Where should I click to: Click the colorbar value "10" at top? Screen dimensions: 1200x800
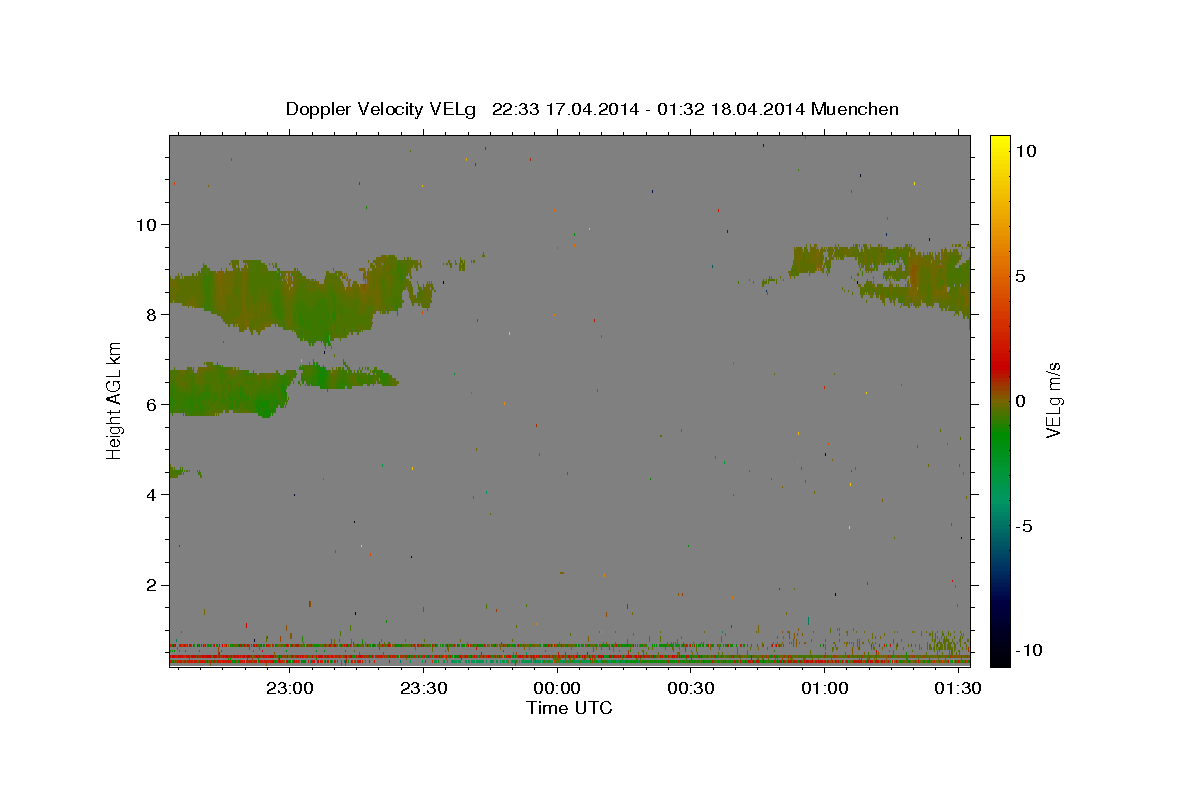(1027, 151)
